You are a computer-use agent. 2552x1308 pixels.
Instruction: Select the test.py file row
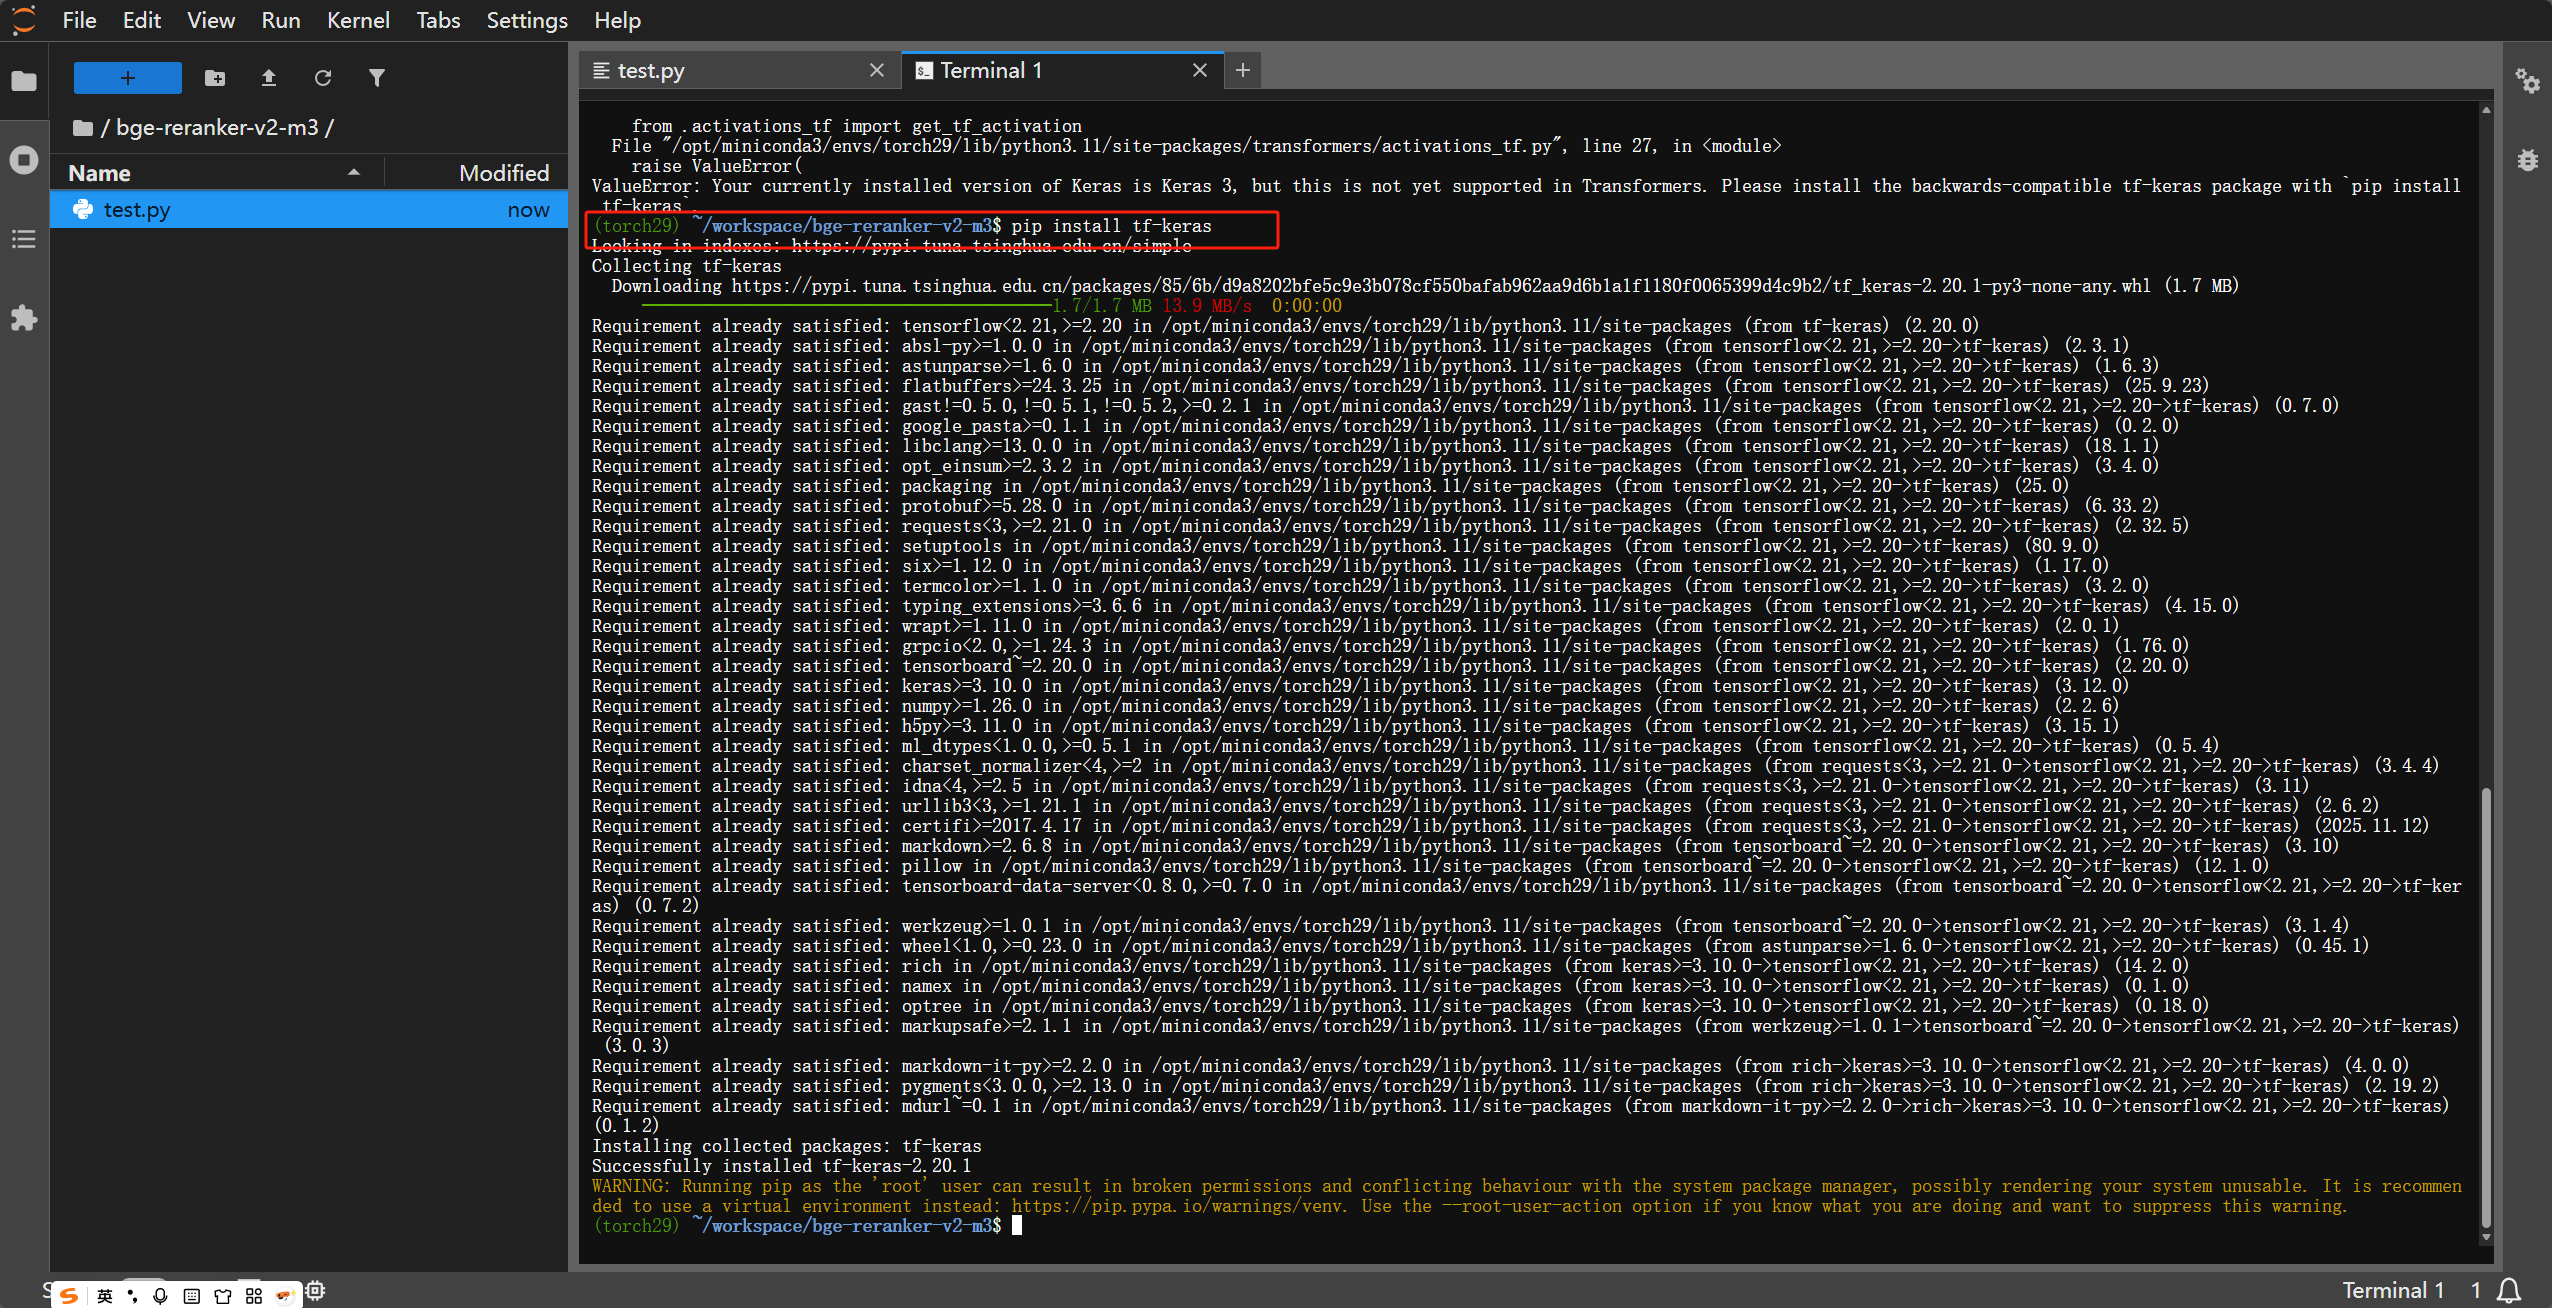(x=309, y=210)
